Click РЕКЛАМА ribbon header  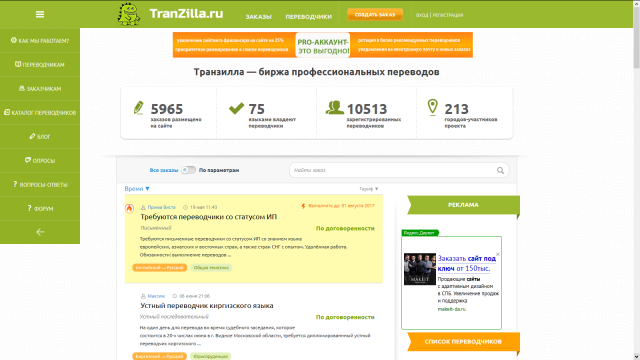463,205
